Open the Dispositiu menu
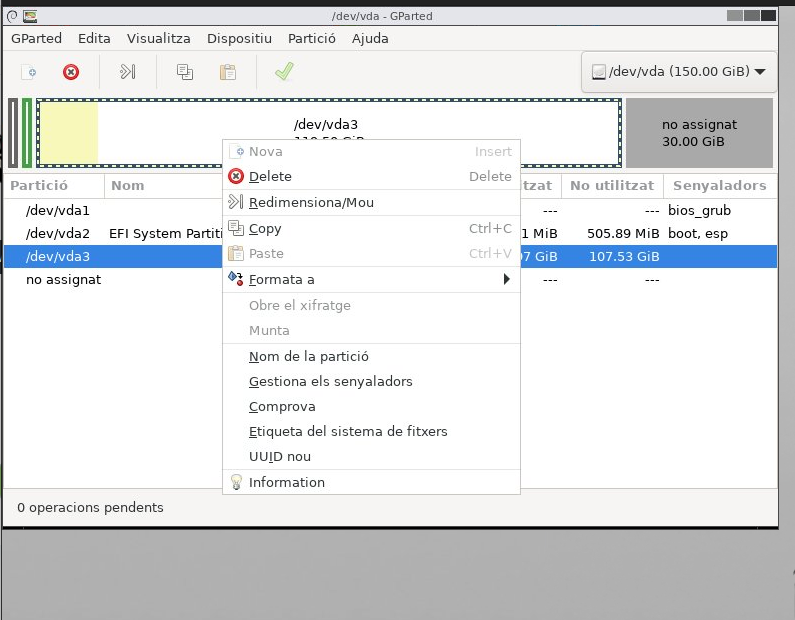The width and height of the screenshot is (795, 620). click(x=239, y=38)
